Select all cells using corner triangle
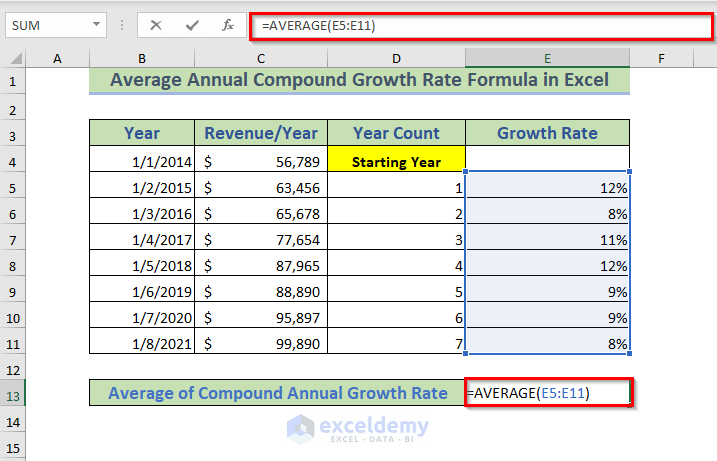Screen dimensions: 717x461 (x=15, y=59)
